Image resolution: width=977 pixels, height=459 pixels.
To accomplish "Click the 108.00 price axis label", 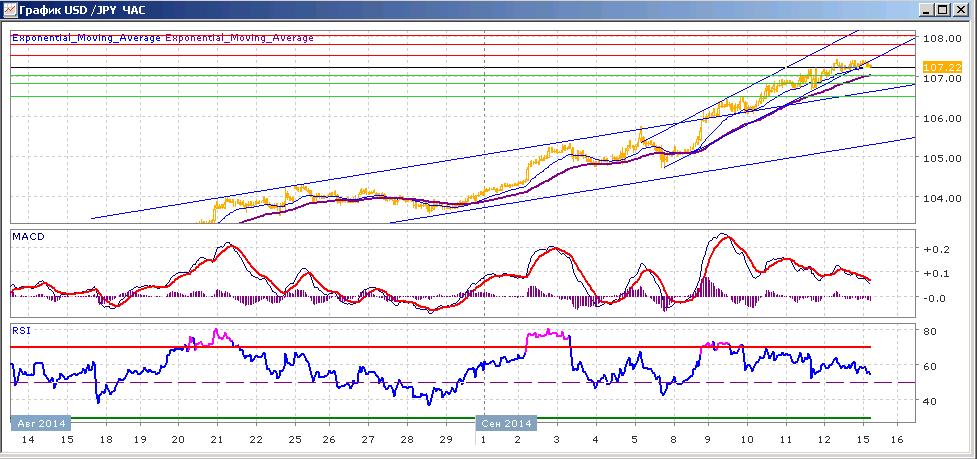I will [x=941, y=38].
